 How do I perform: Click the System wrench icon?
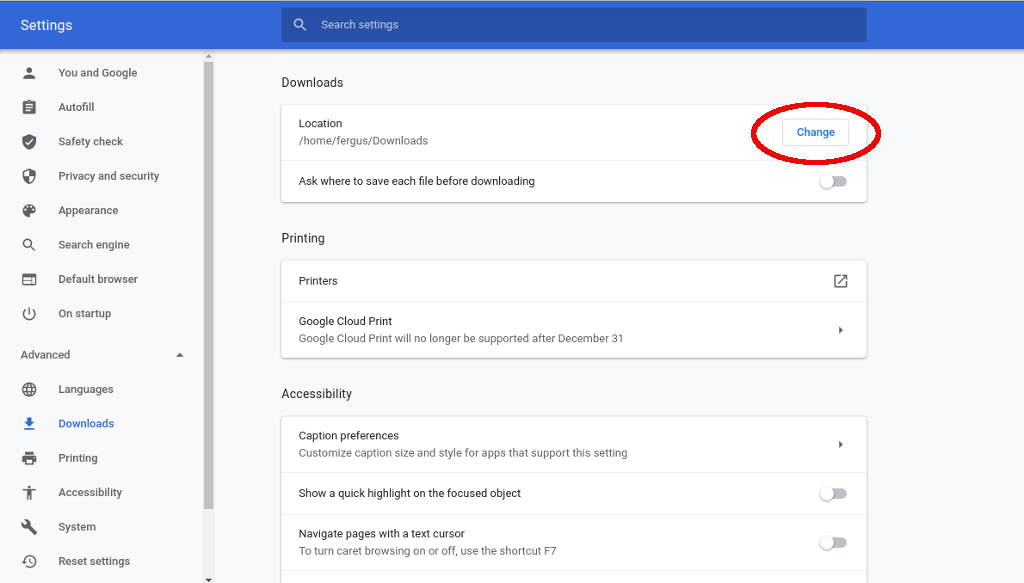click(29, 527)
